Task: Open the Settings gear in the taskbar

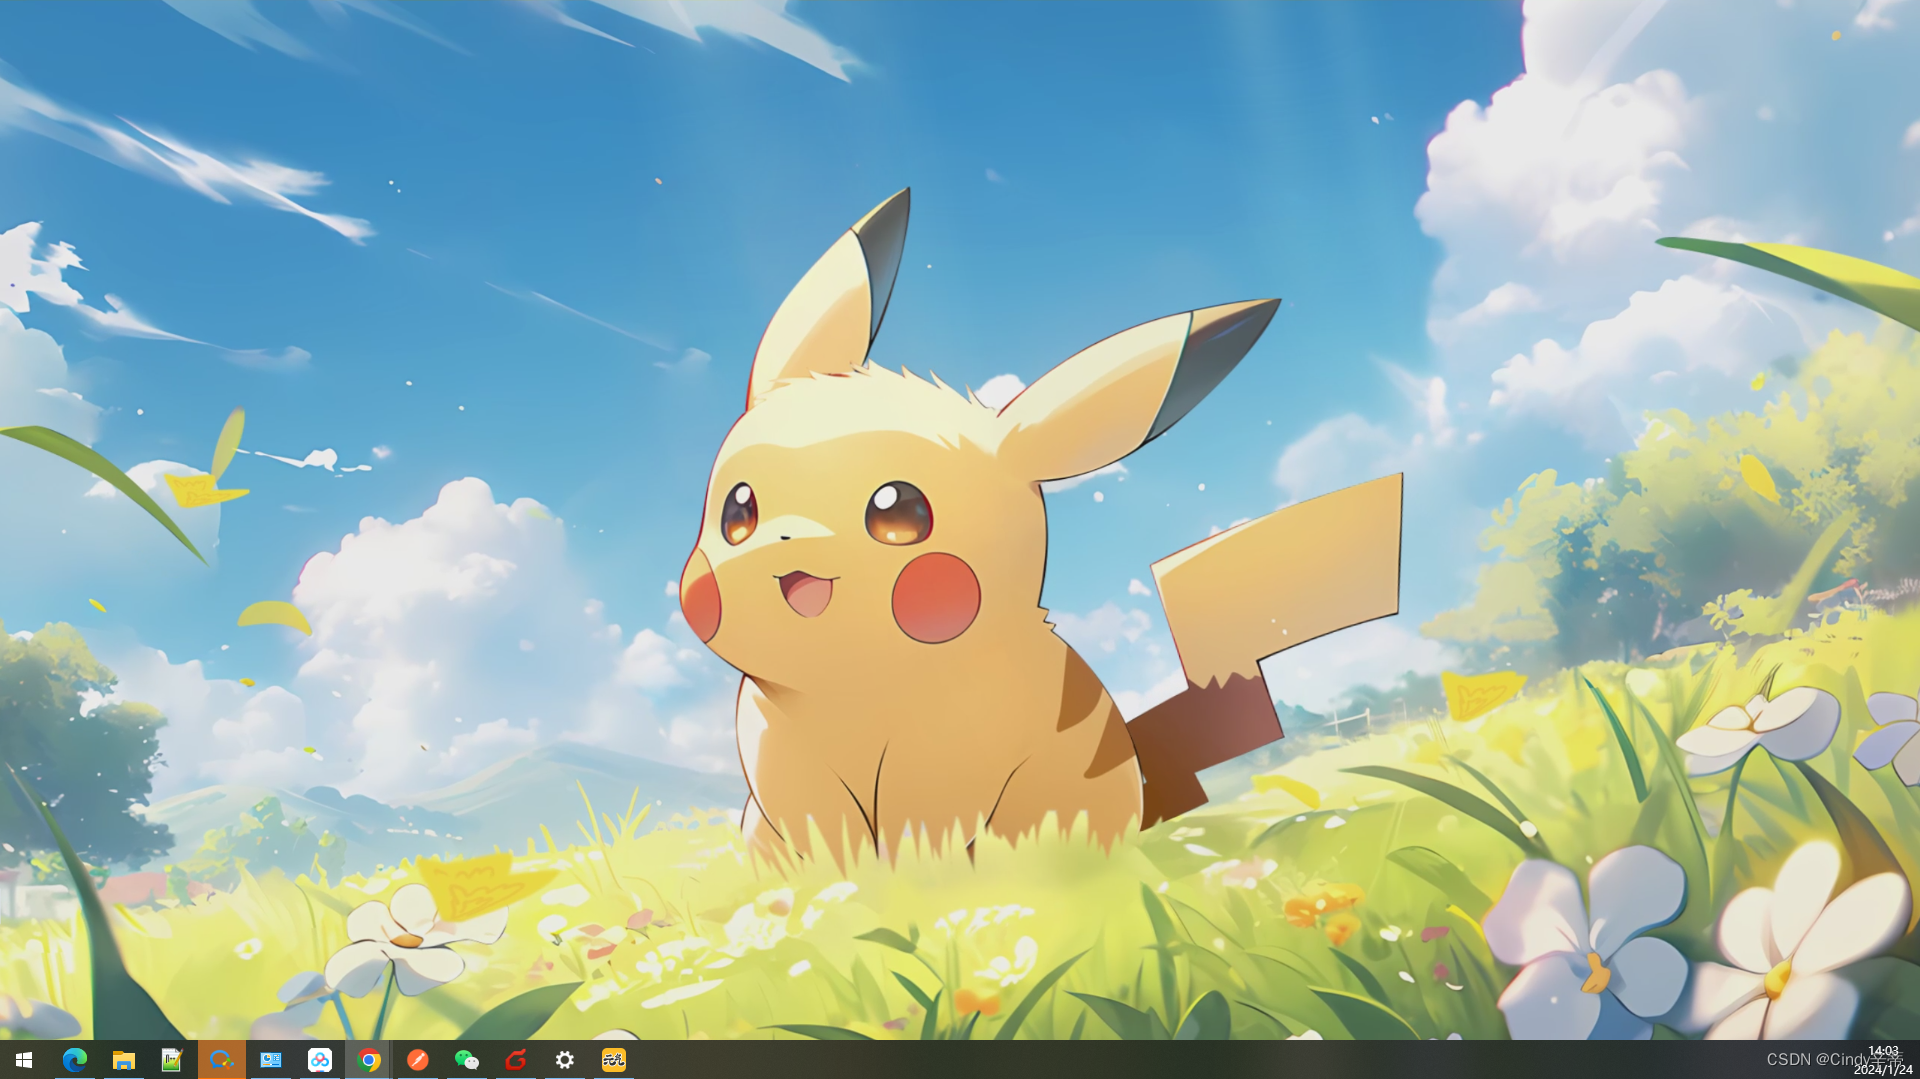Action: pos(565,1060)
